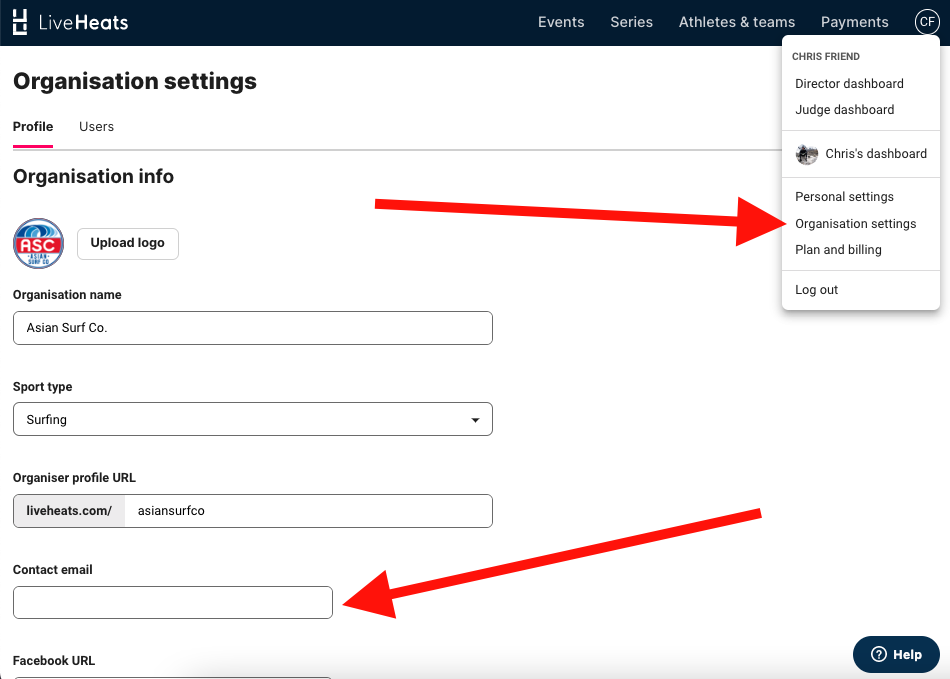
Task: Open the CF user avatar menu
Action: tap(927, 22)
